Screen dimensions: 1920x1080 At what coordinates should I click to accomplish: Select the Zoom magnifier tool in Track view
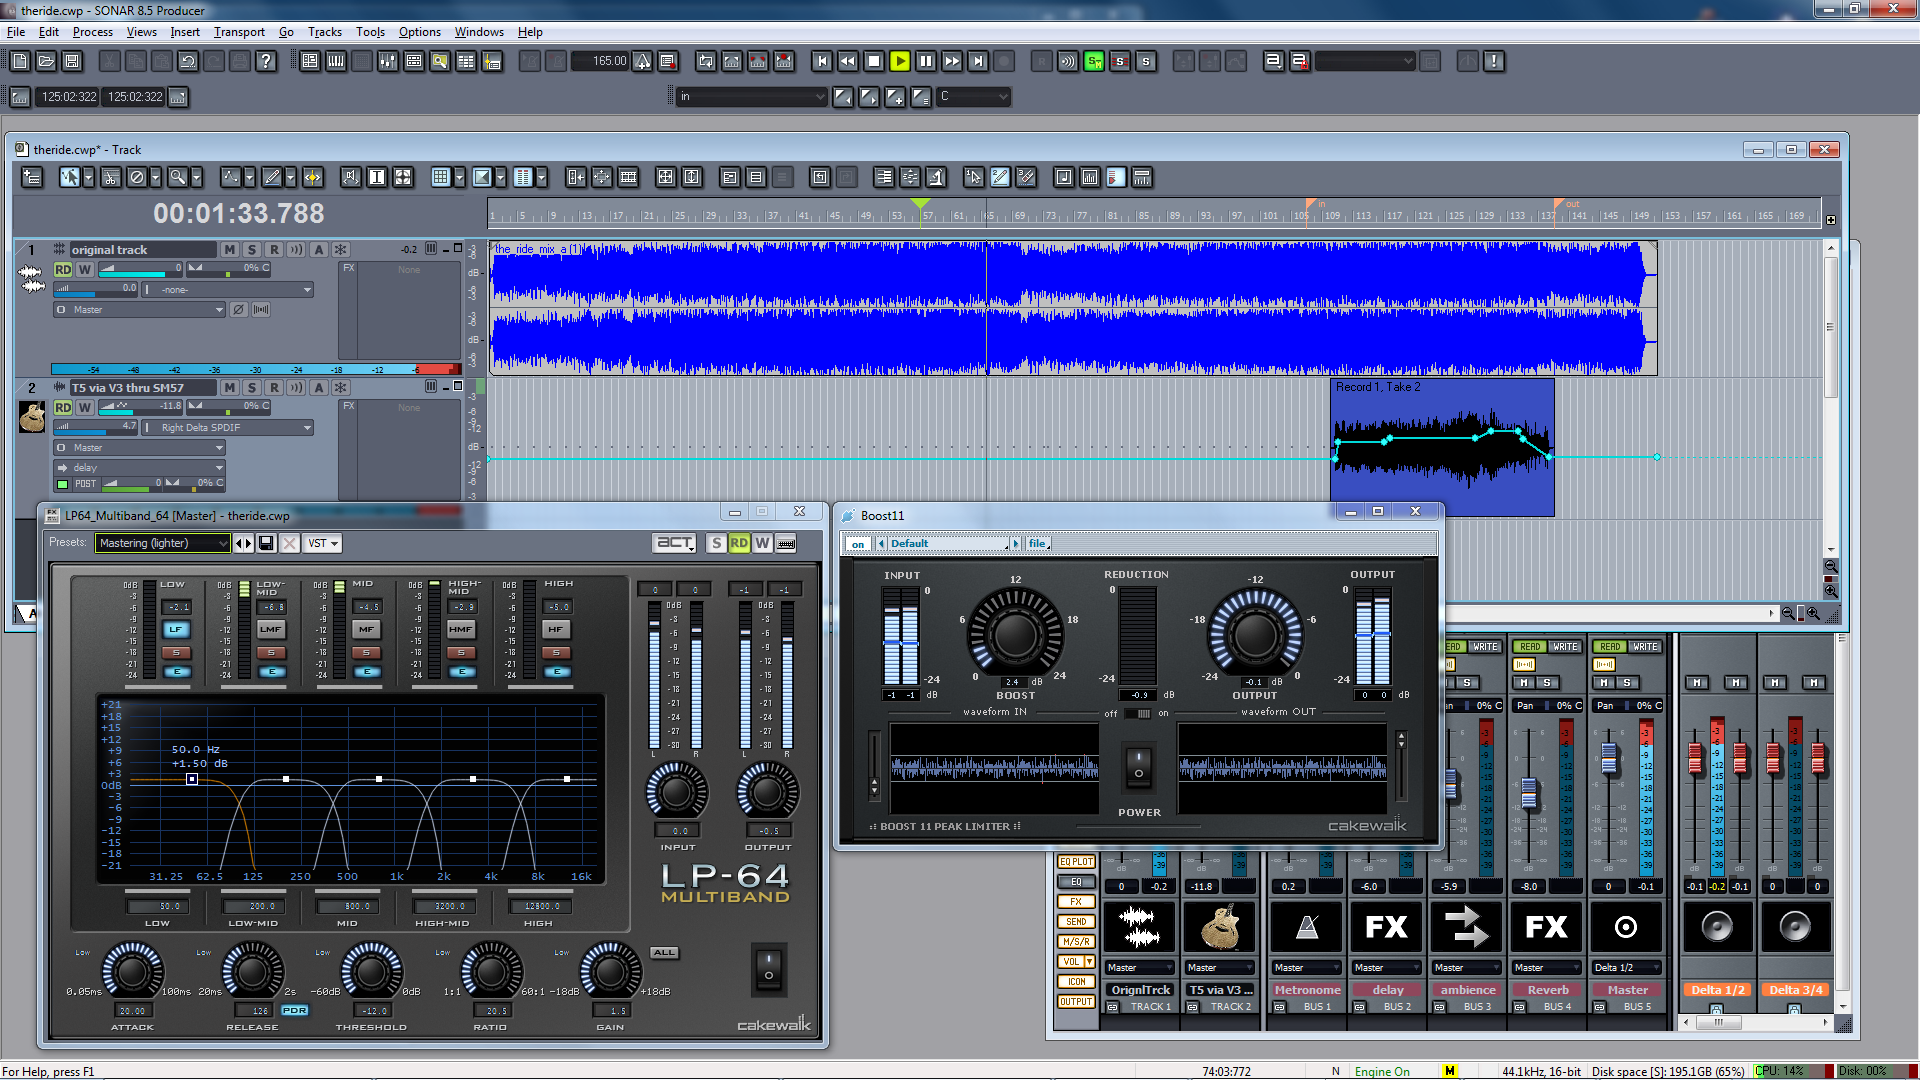[177, 177]
